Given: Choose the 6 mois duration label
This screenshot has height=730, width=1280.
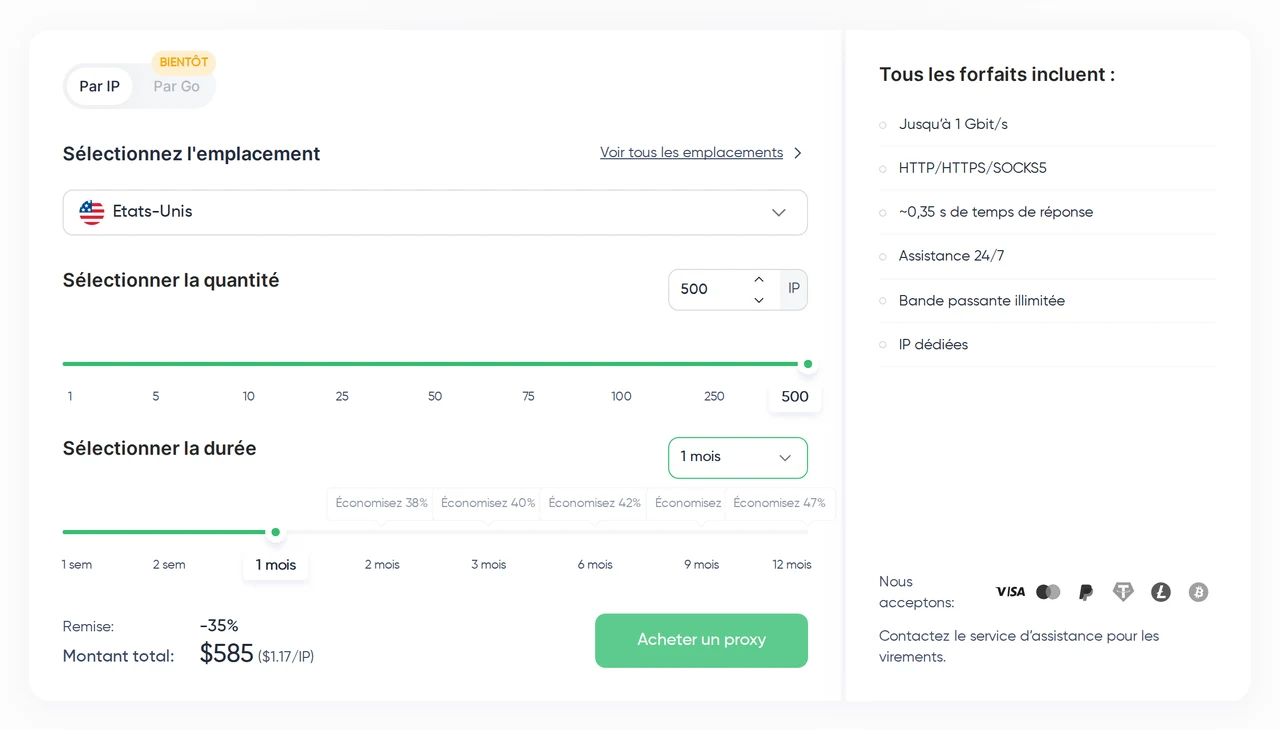Looking at the screenshot, I should (x=595, y=565).
